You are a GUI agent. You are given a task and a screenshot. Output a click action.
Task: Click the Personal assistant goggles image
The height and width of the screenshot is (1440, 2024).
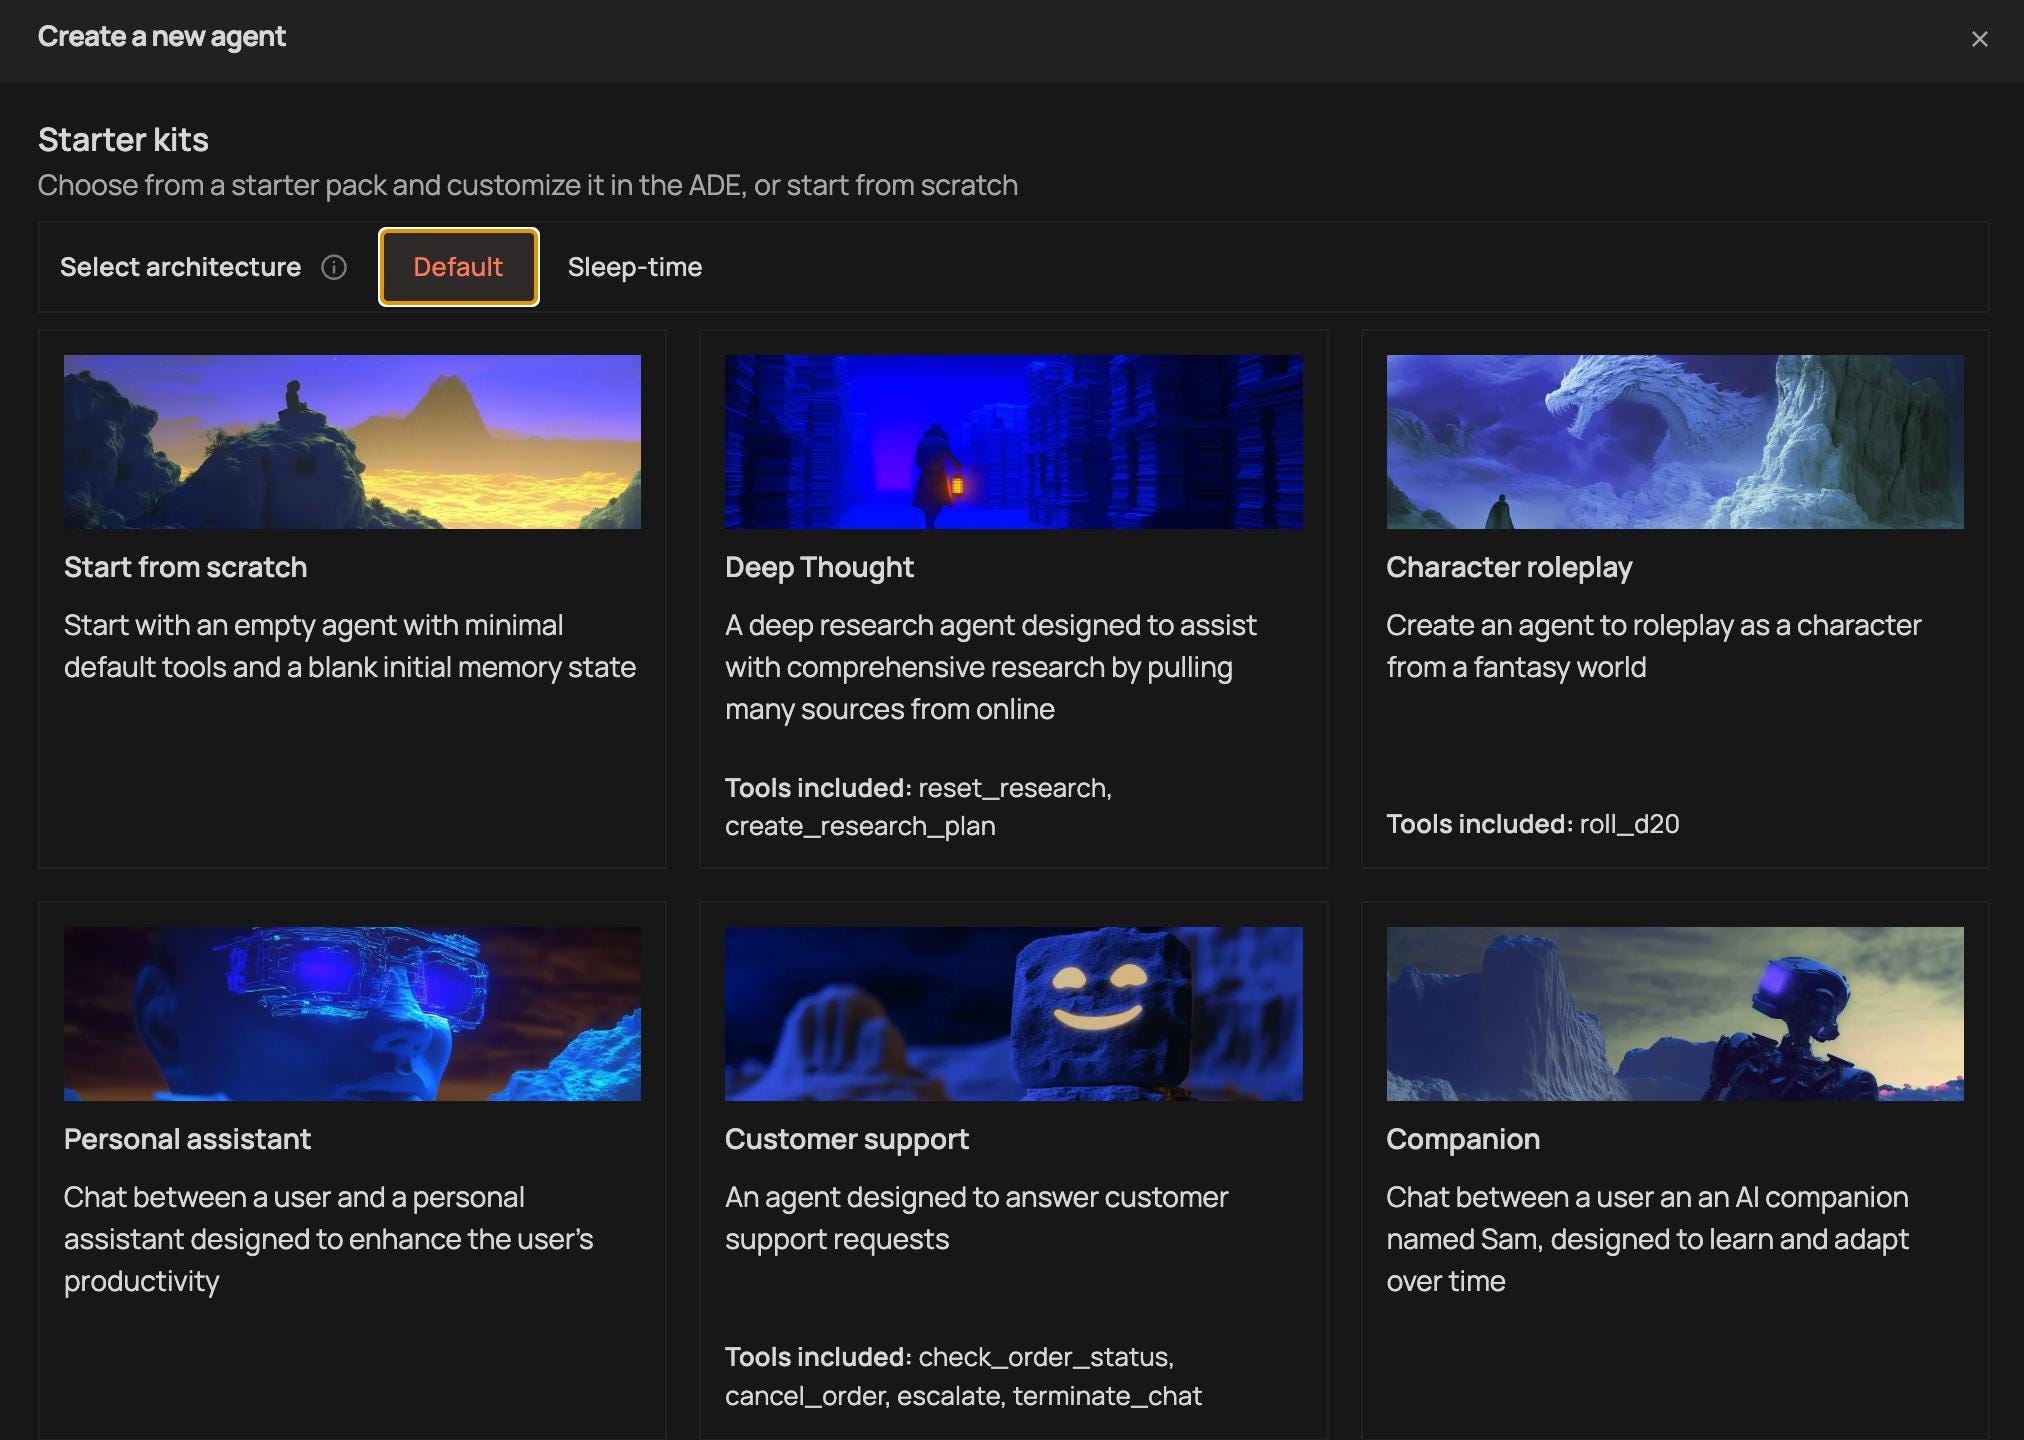coord(352,1013)
